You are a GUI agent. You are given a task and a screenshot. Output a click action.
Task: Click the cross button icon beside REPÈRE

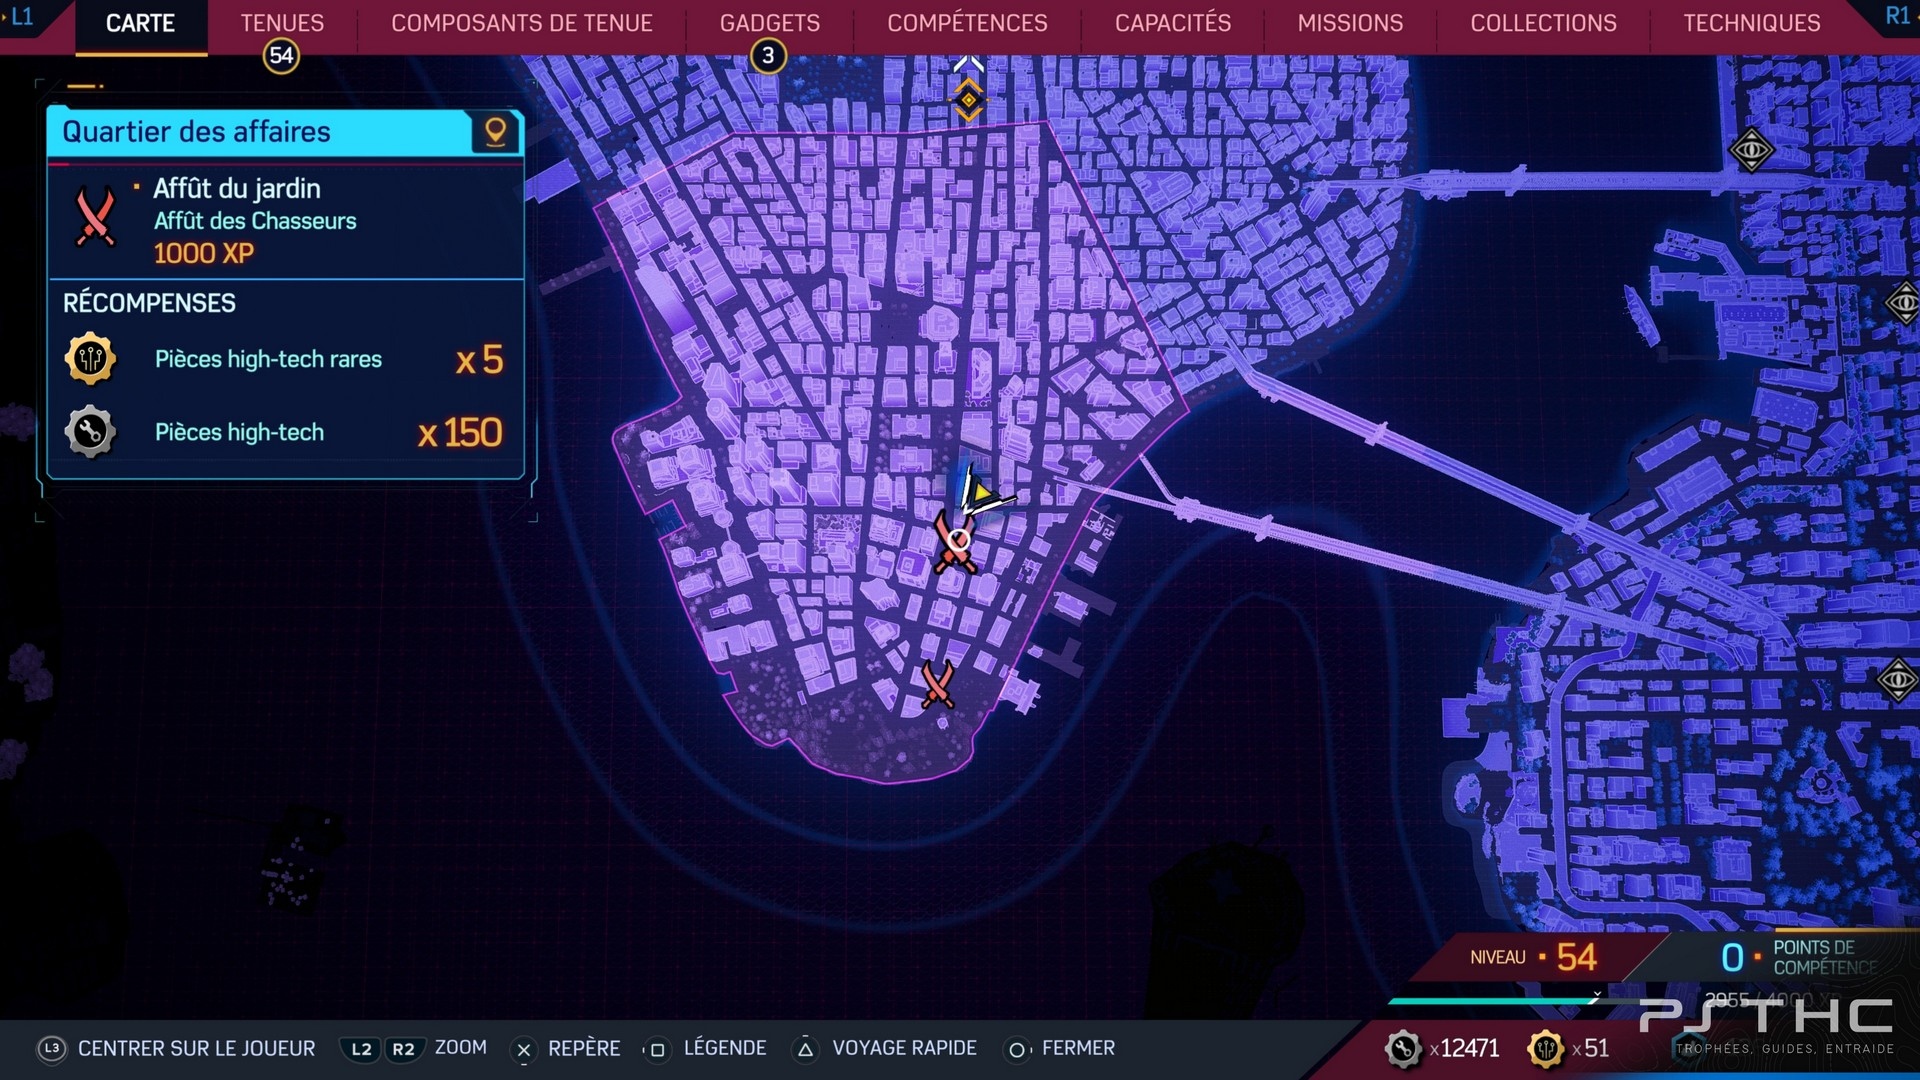pos(523,1050)
